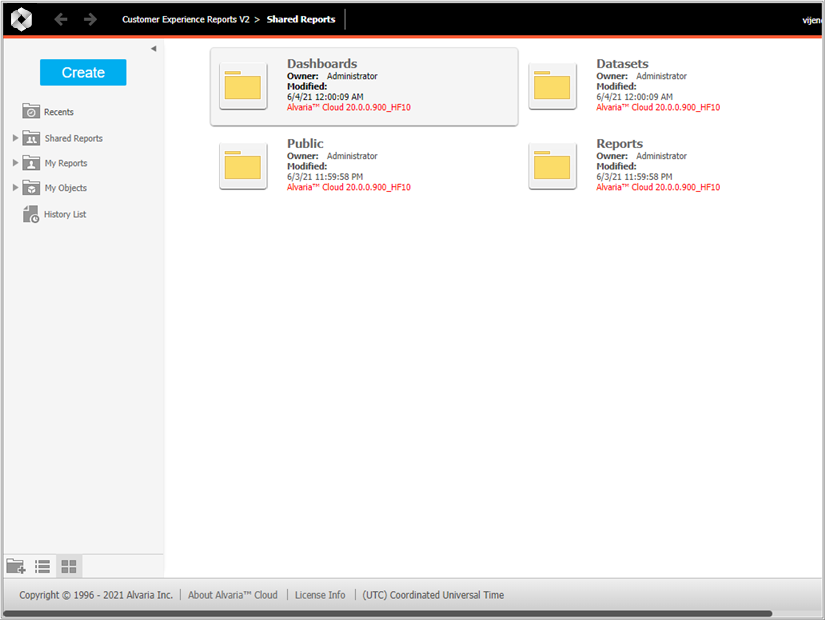825x620 pixels.
Task: Open the Public folder icon
Action: [x=243, y=166]
